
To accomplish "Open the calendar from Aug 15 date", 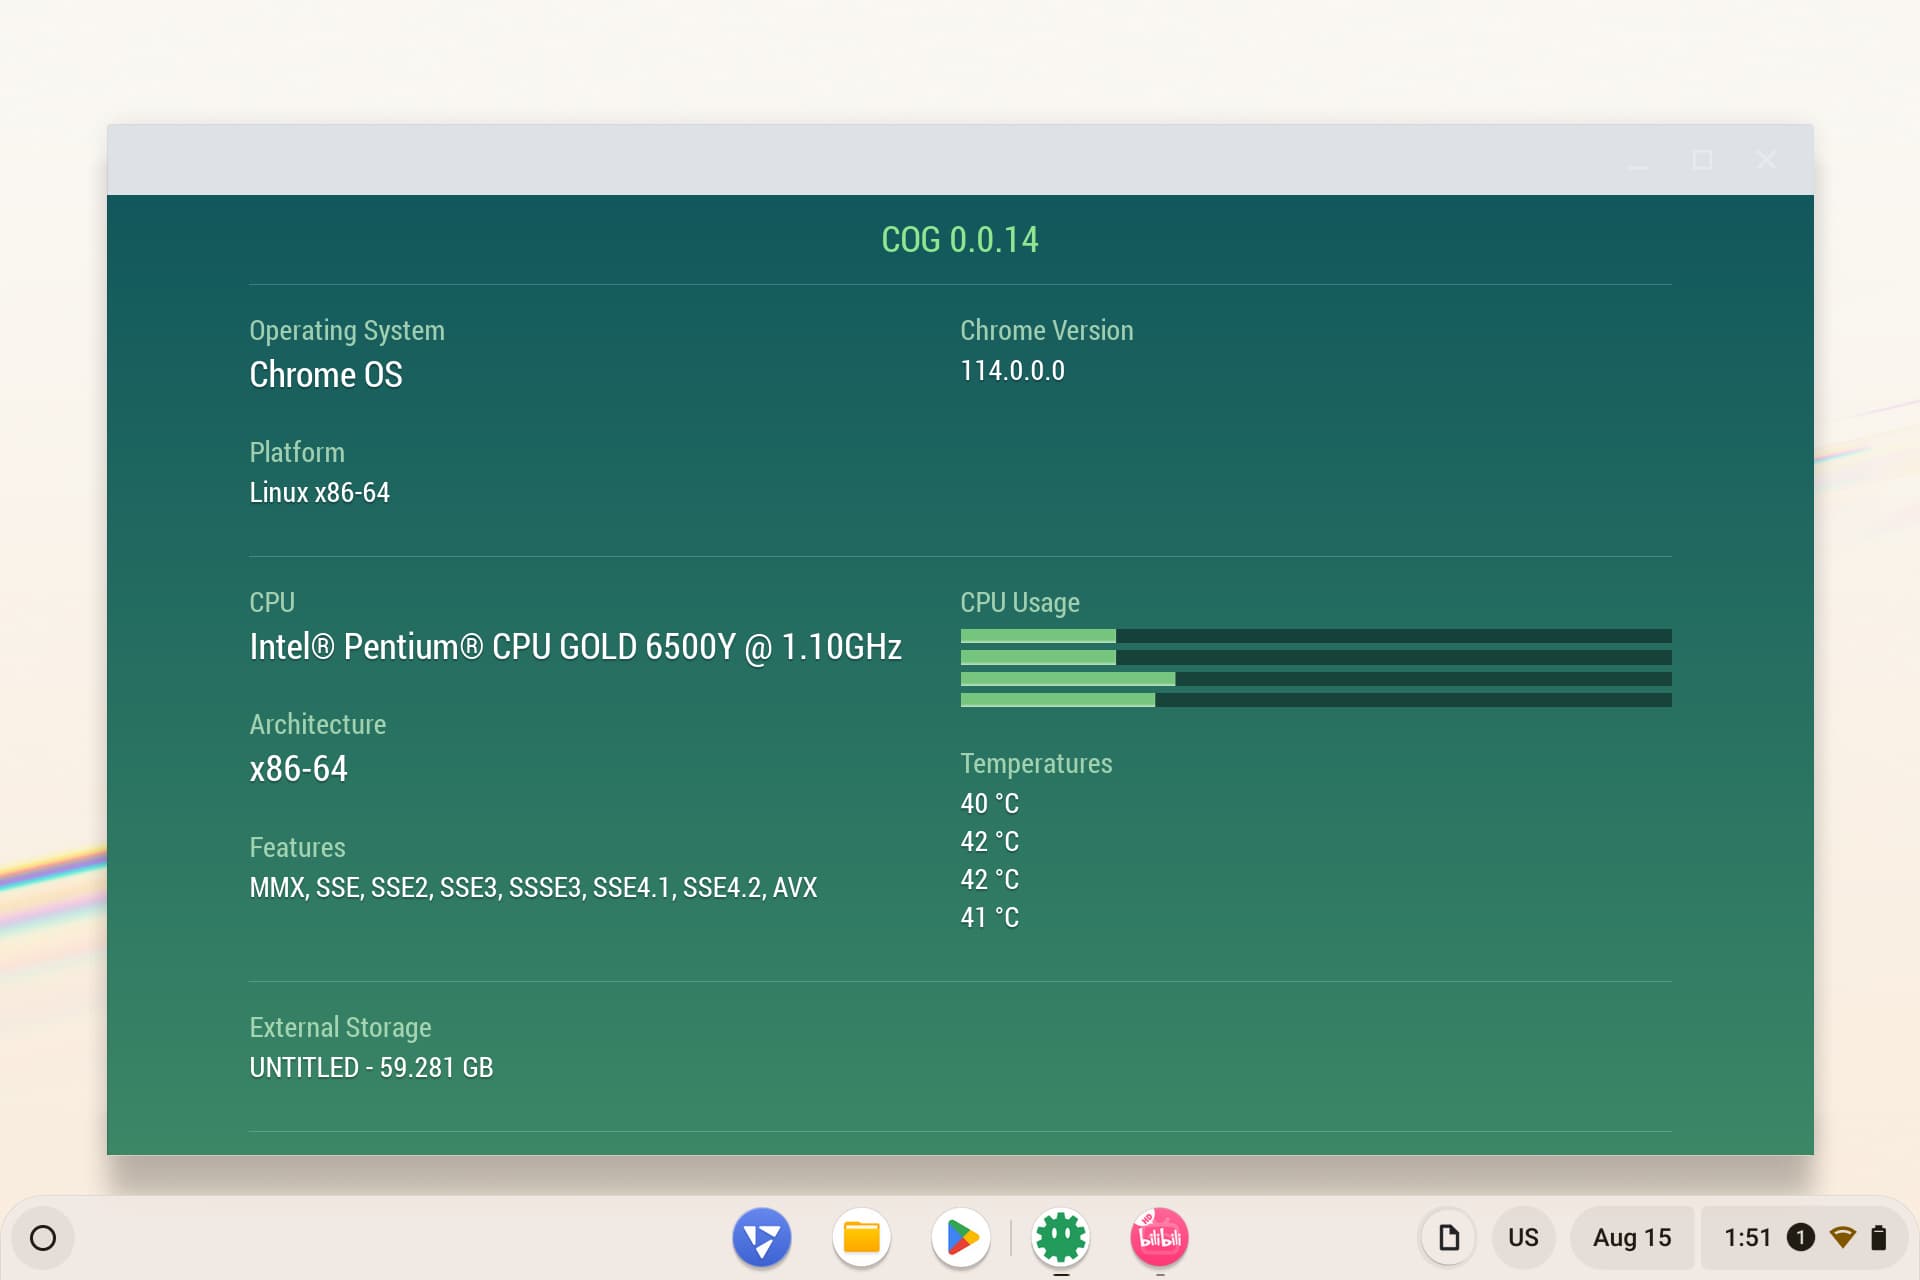I will pos(1632,1238).
